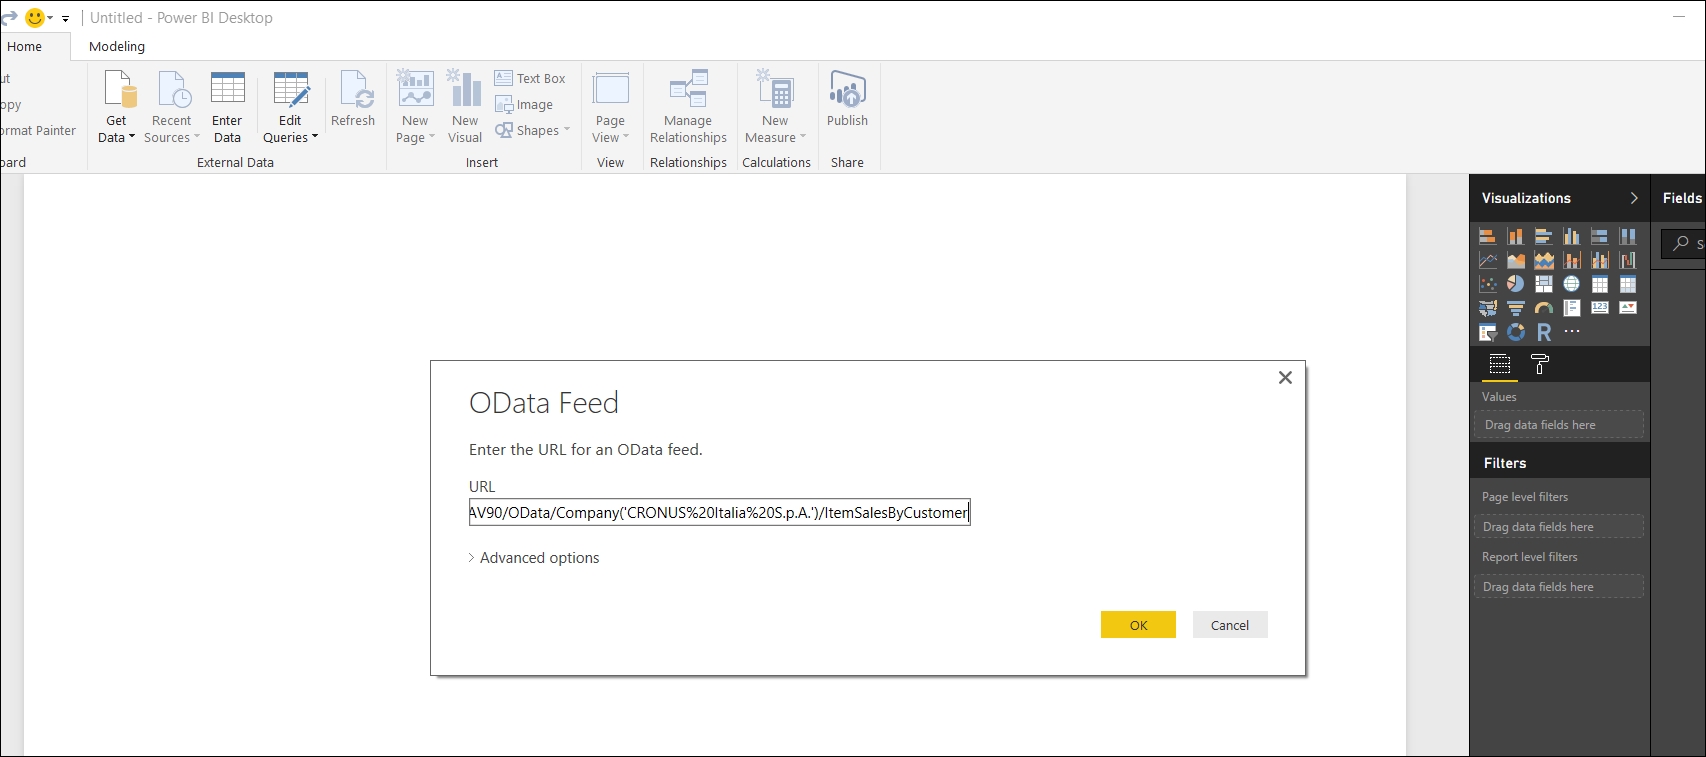Click the Fields pane header
This screenshot has width=1706, height=757.
[1682, 198]
